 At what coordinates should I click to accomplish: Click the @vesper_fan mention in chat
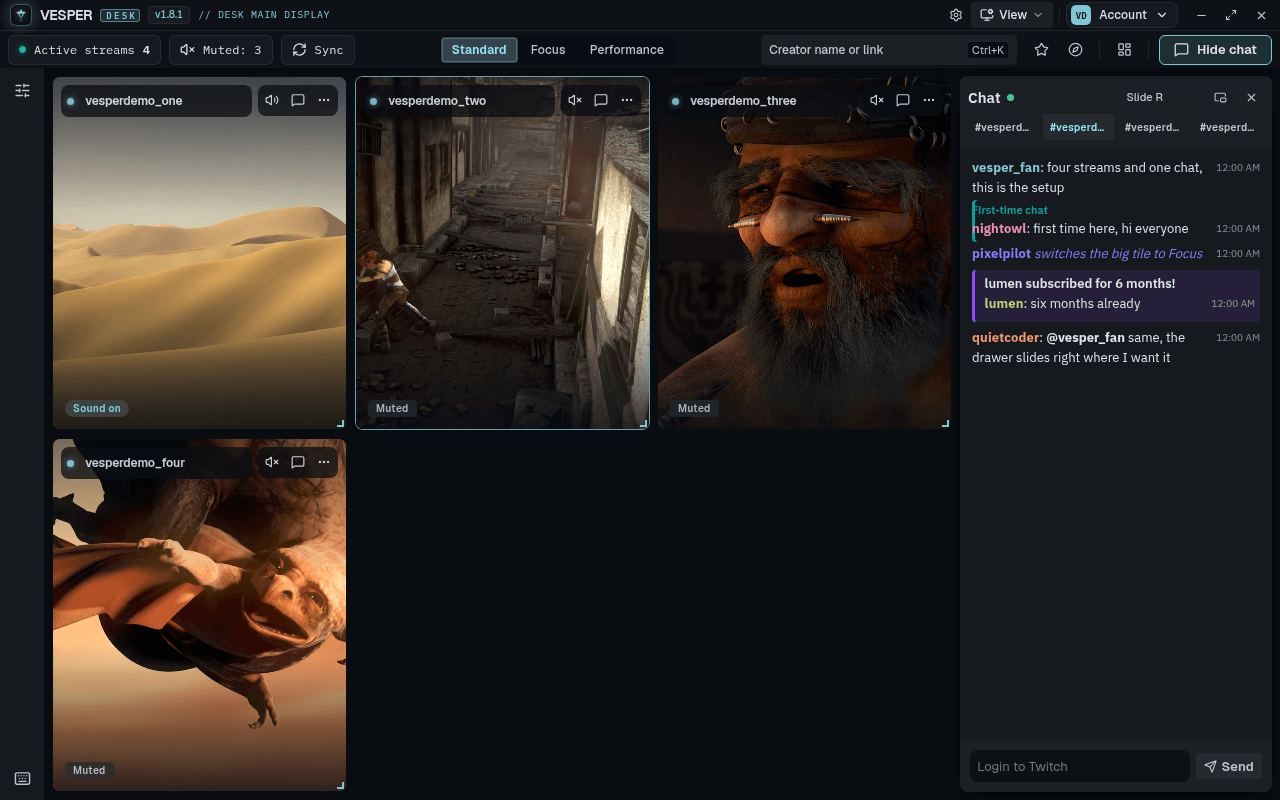click(1085, 338)
